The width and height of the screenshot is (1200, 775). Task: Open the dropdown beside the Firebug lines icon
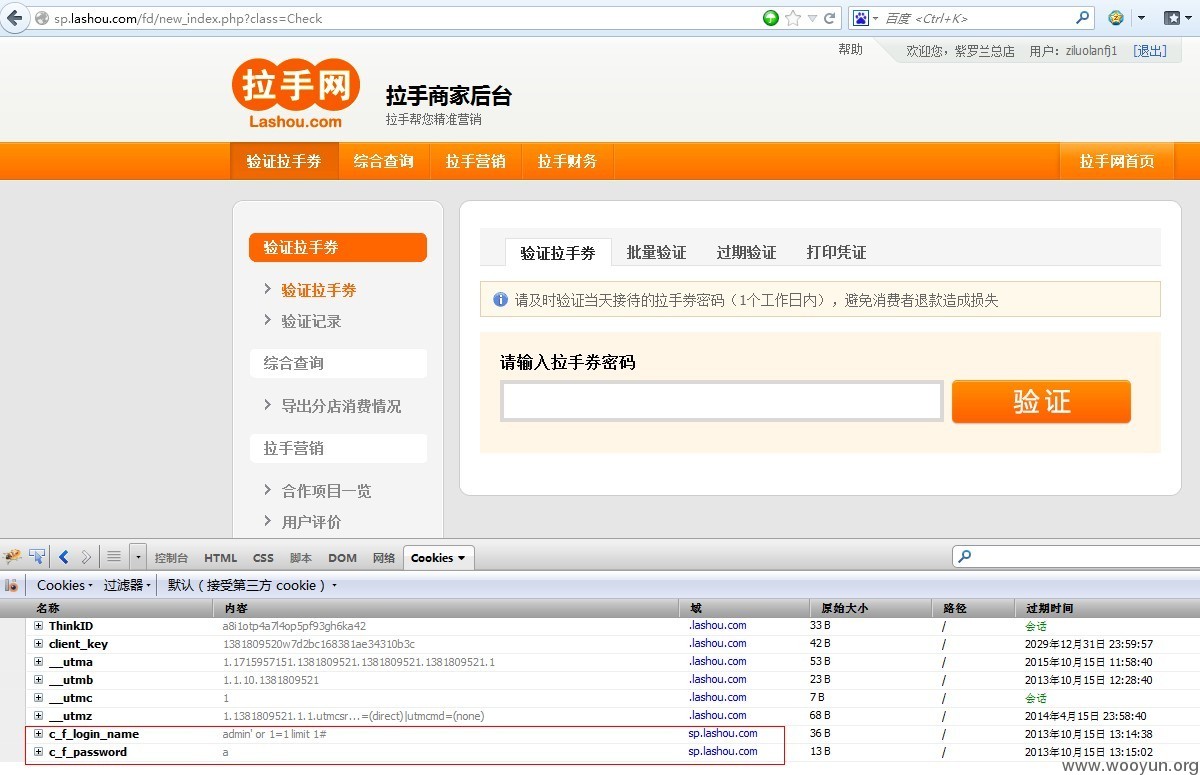click(x=137, y=557)
